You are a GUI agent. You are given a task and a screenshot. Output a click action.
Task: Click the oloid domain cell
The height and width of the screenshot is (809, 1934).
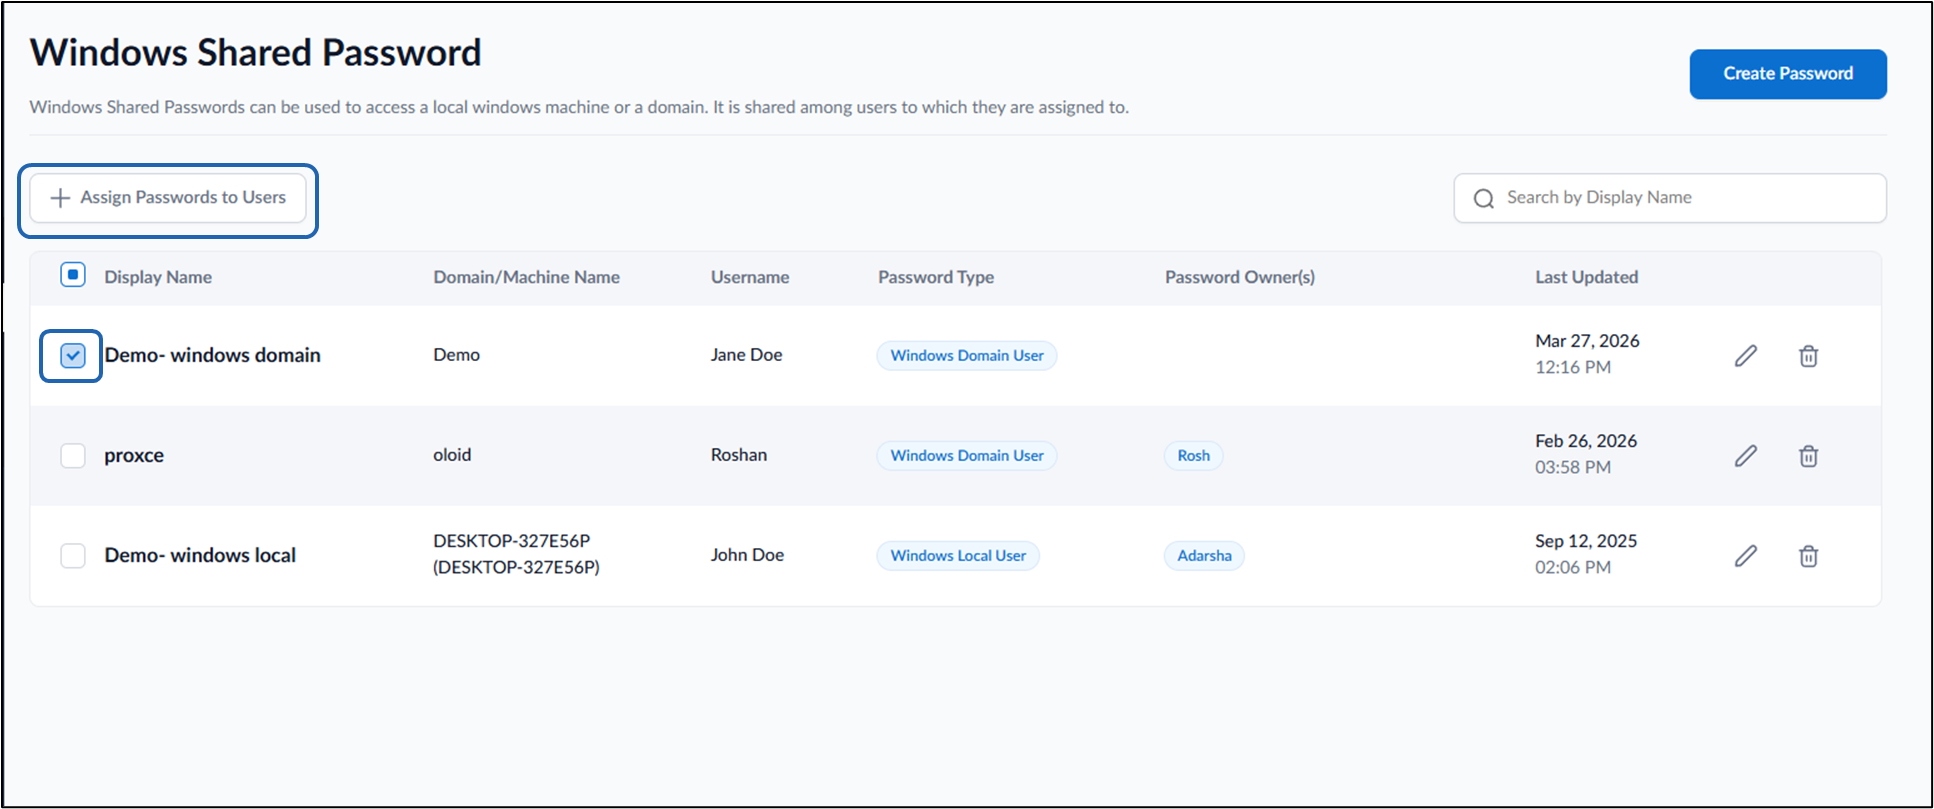(x=452, y=455)
